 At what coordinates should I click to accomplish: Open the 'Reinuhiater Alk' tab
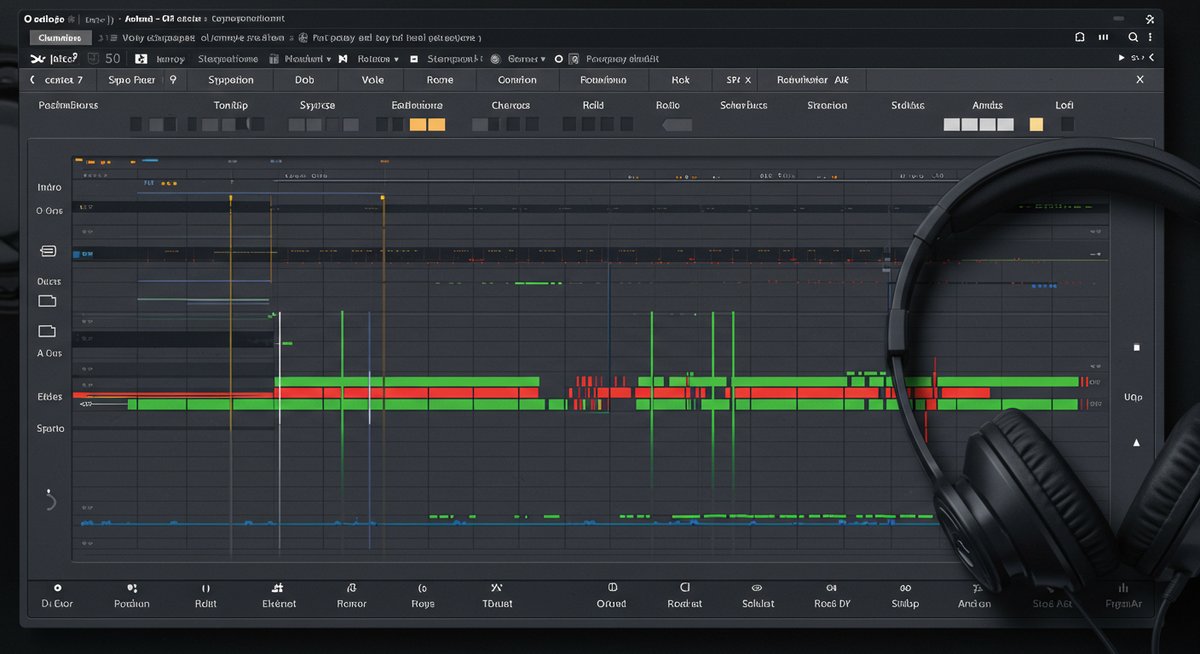pyautogui.click(x=812, y=80)
